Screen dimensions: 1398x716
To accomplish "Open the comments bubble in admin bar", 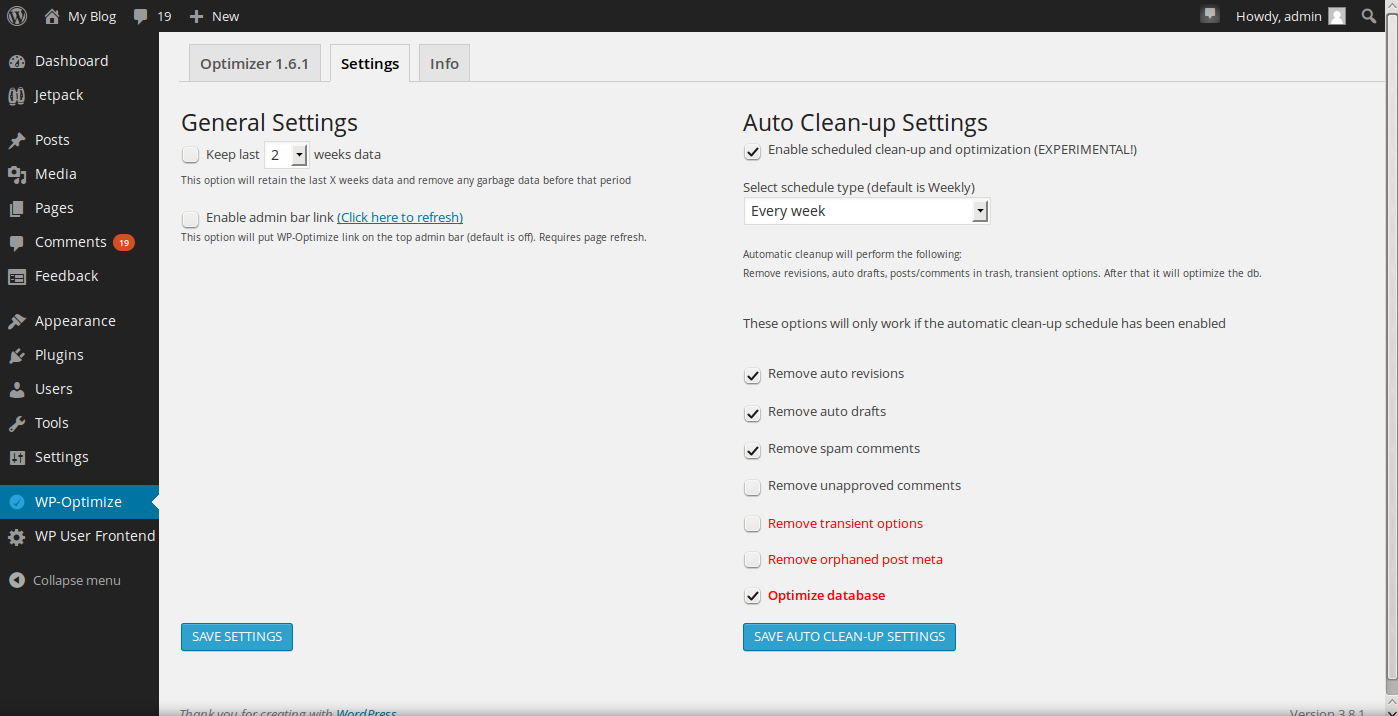I will pyautogui.click(x=142, y=16).
